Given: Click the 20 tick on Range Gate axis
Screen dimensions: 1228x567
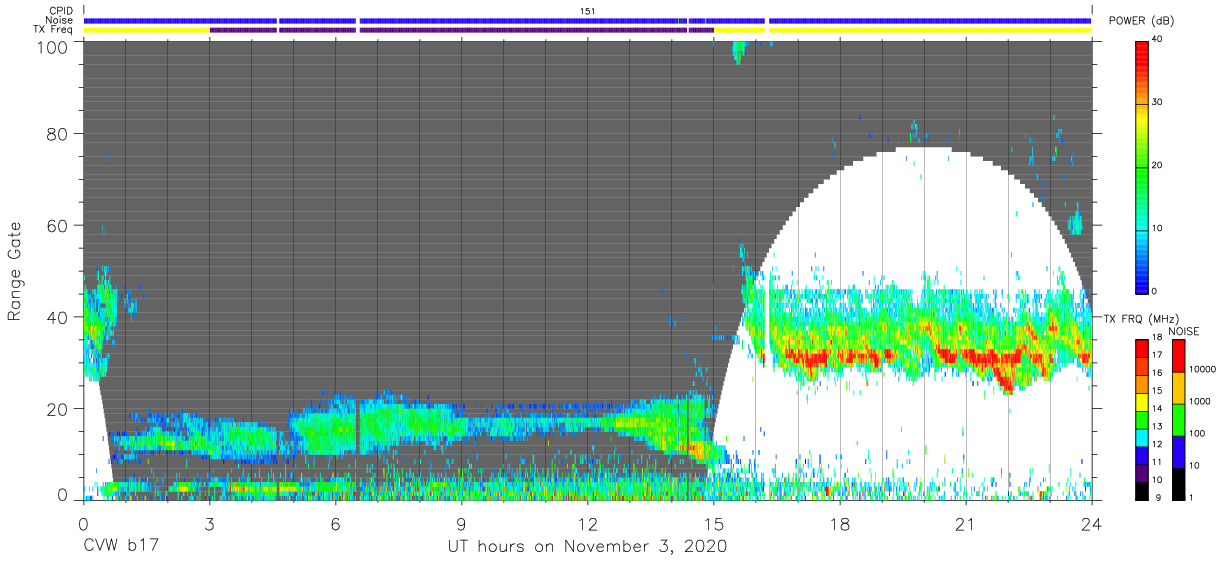Looking at the screenshot, I should (x=59, y=408).
